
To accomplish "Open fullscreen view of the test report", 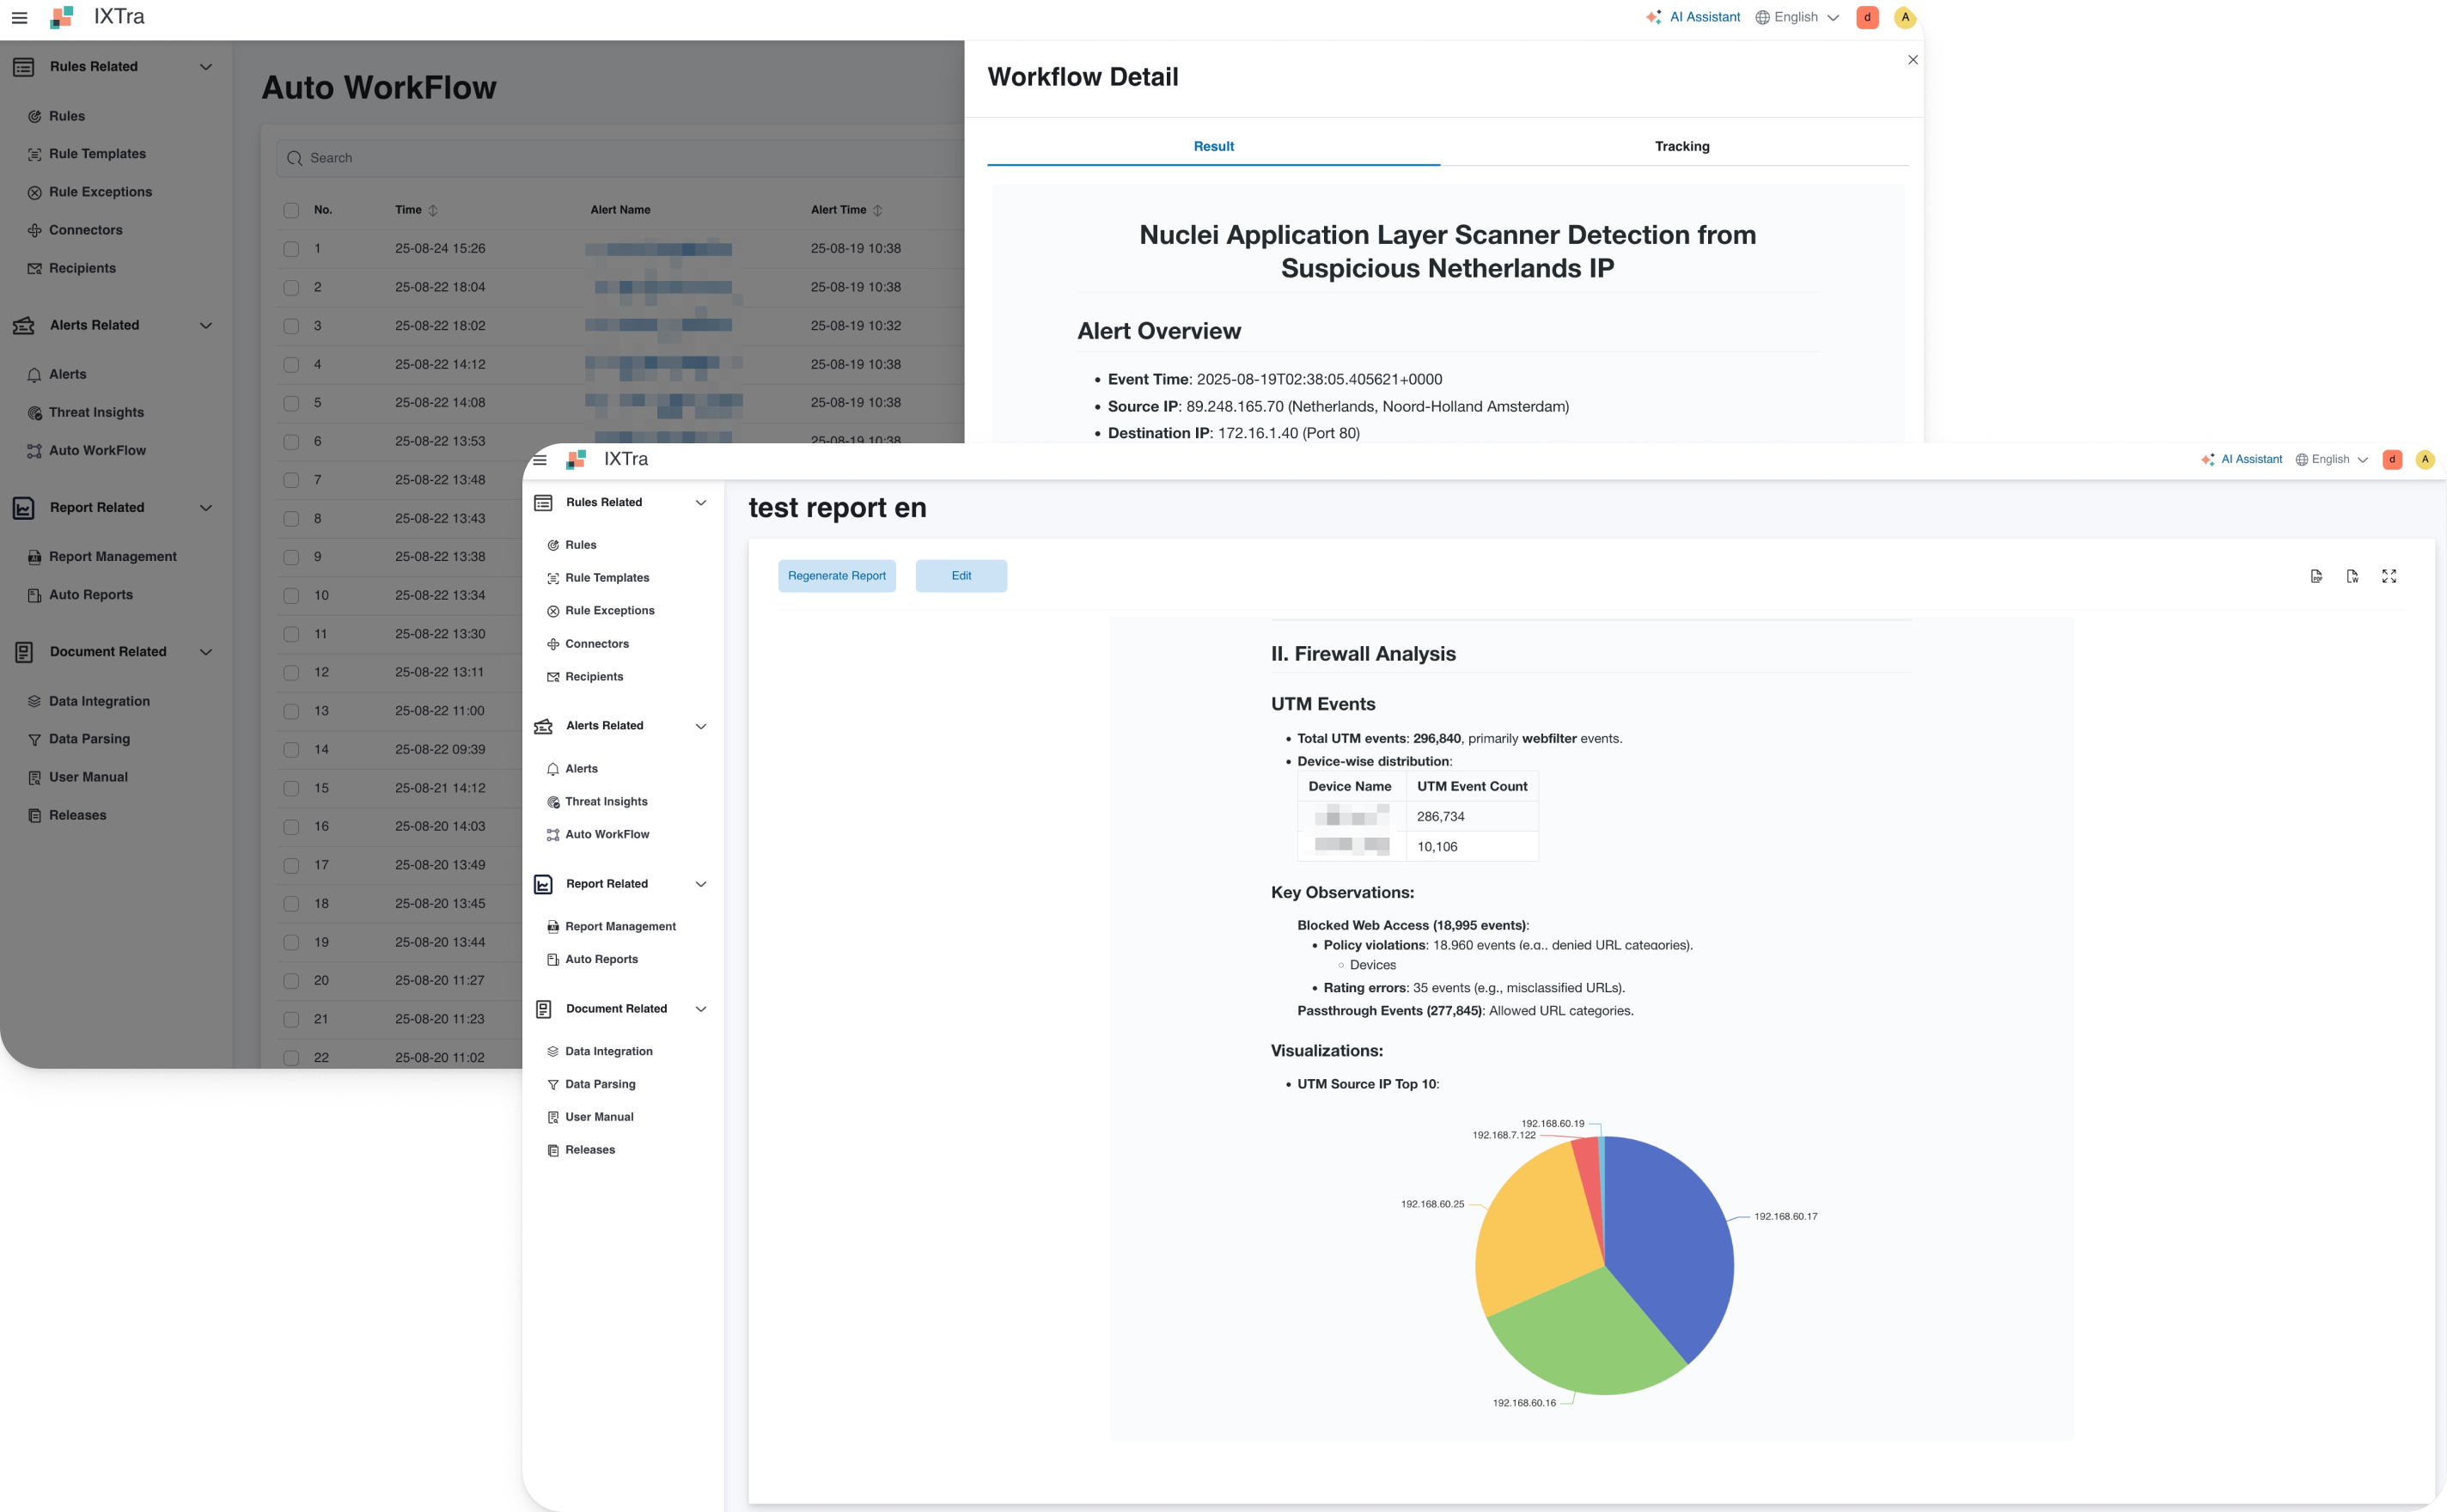I will click(2389, 576).
